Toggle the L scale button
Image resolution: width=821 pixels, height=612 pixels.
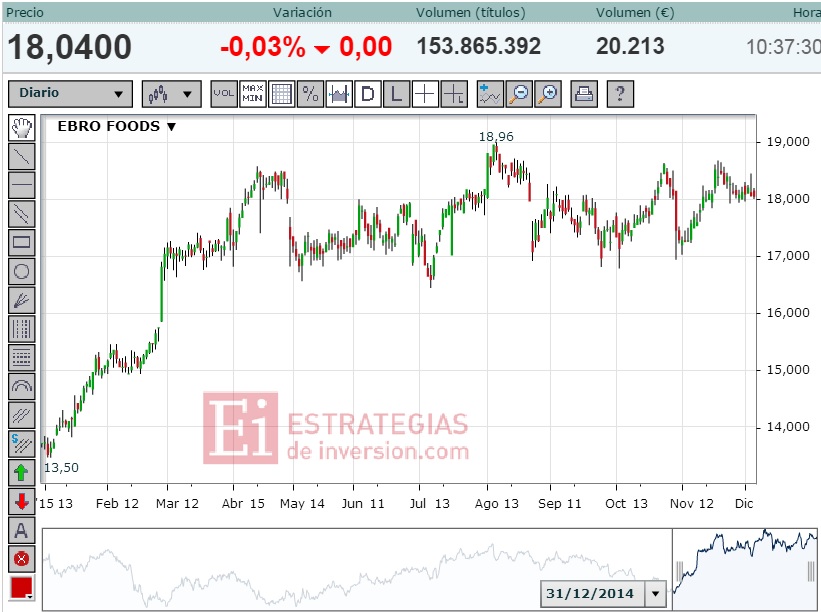[396, 94]
